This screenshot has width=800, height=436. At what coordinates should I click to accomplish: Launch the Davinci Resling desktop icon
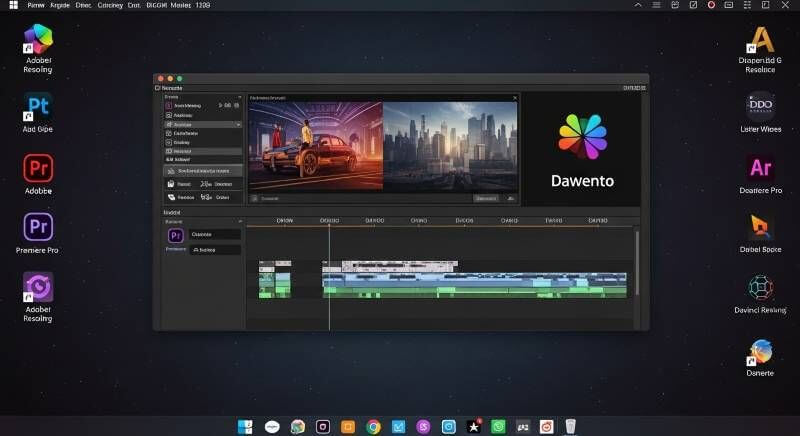(x=760, y=288)
